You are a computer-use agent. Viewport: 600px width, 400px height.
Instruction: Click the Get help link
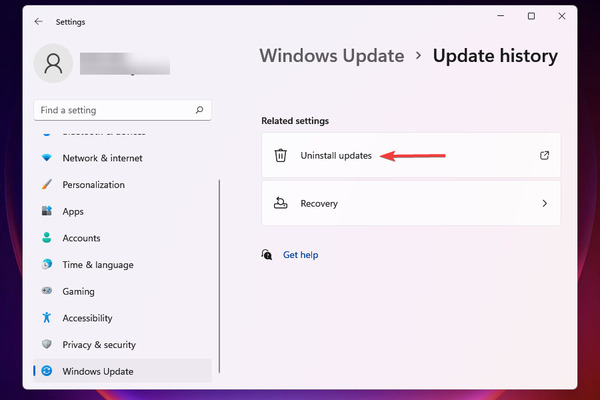[x=300, y=255]
